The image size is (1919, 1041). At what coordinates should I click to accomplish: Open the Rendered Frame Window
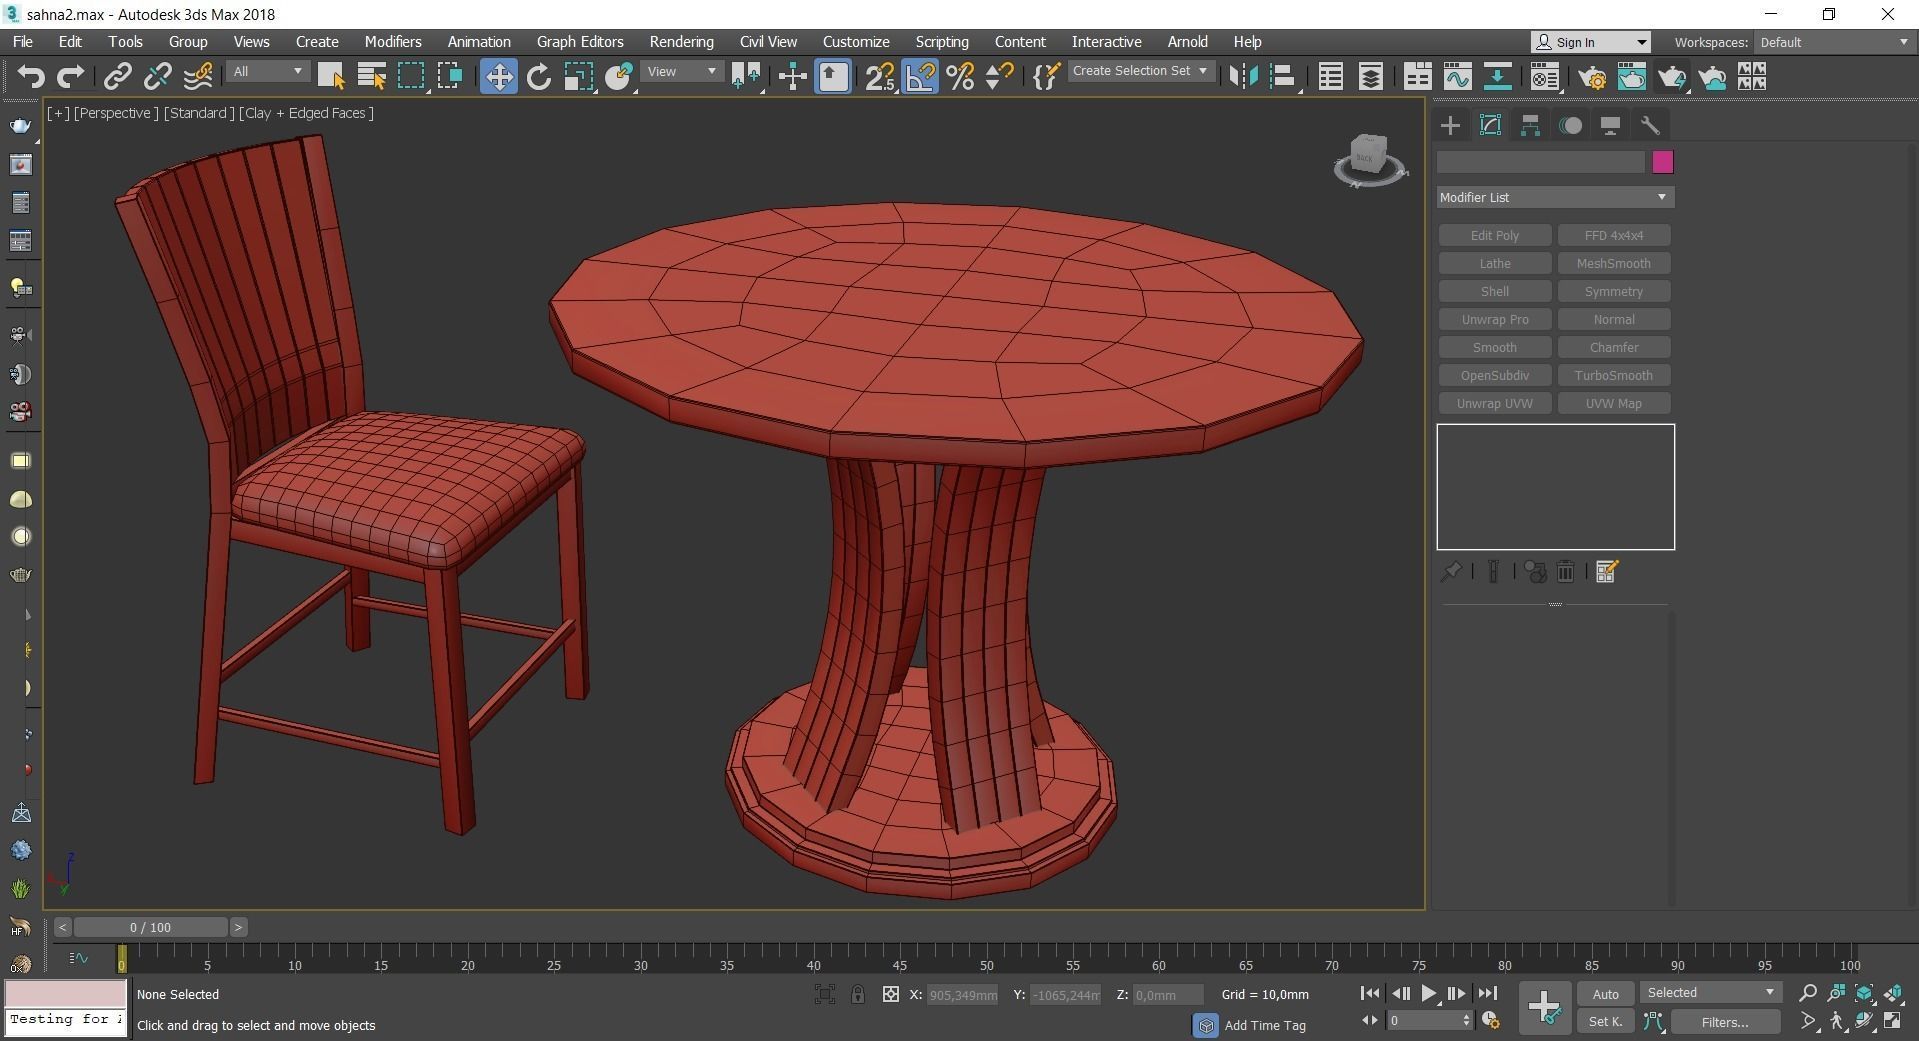click(x=1632, y=77)
